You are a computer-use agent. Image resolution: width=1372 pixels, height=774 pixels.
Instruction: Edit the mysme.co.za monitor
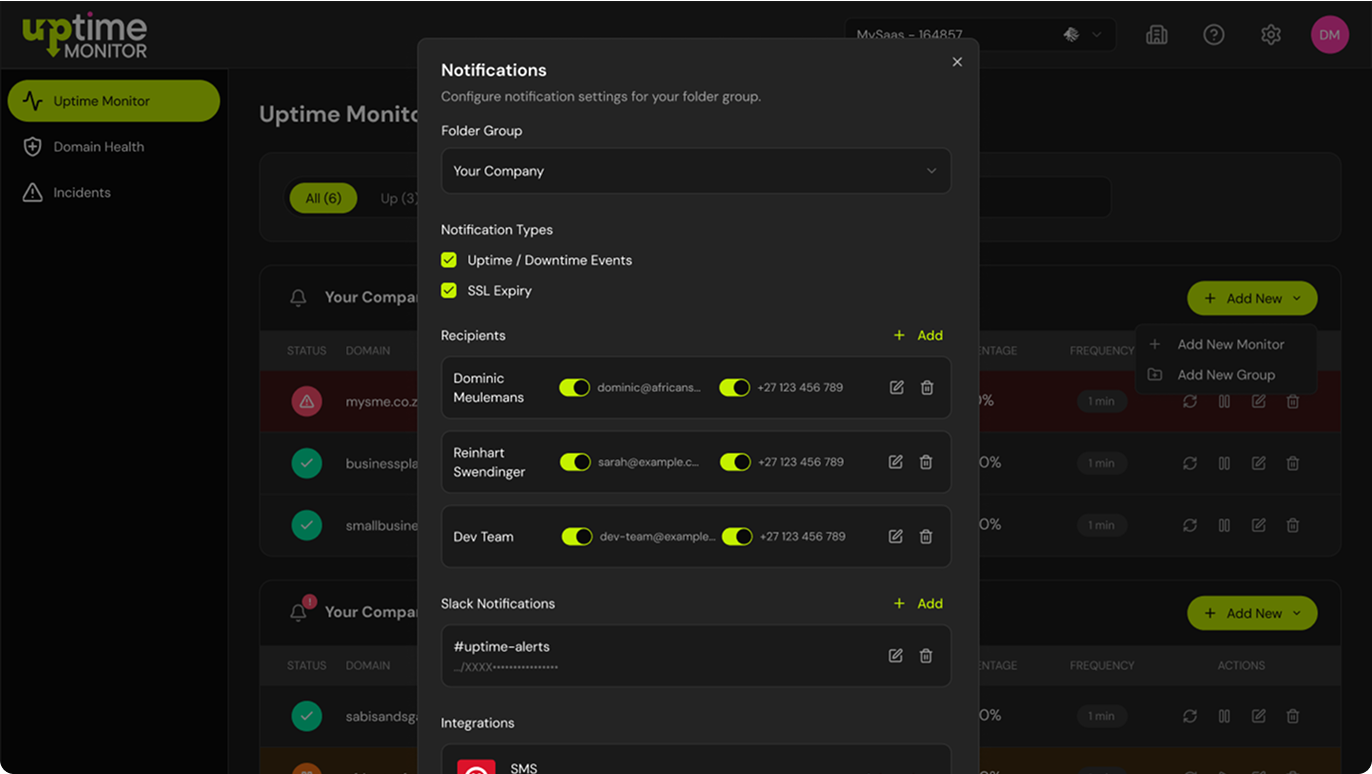(x=1259, y=401)
